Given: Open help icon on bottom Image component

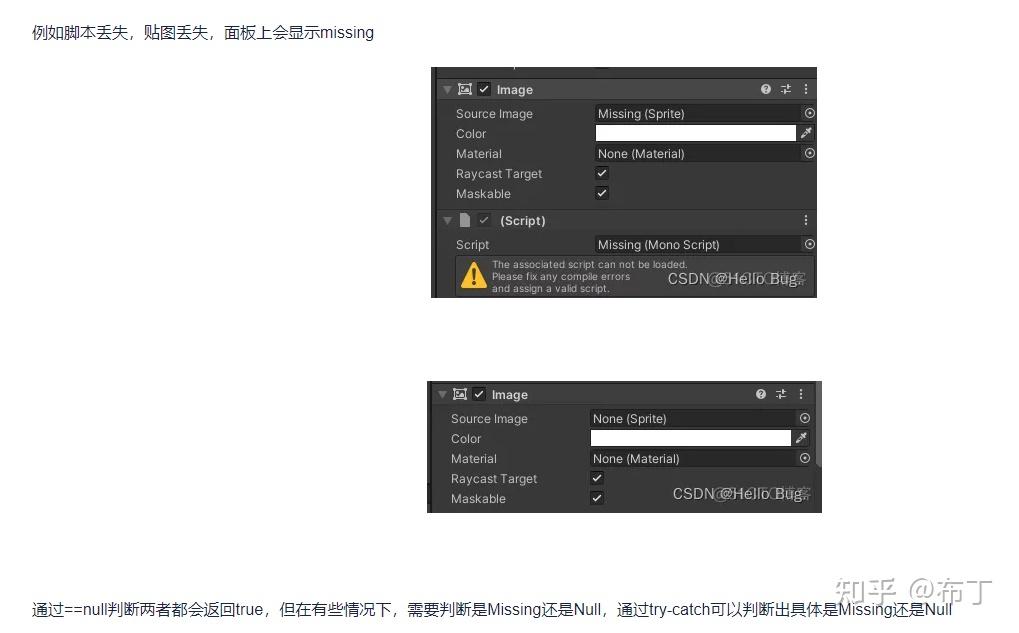Looking at the screenshot, I should 761,394.
